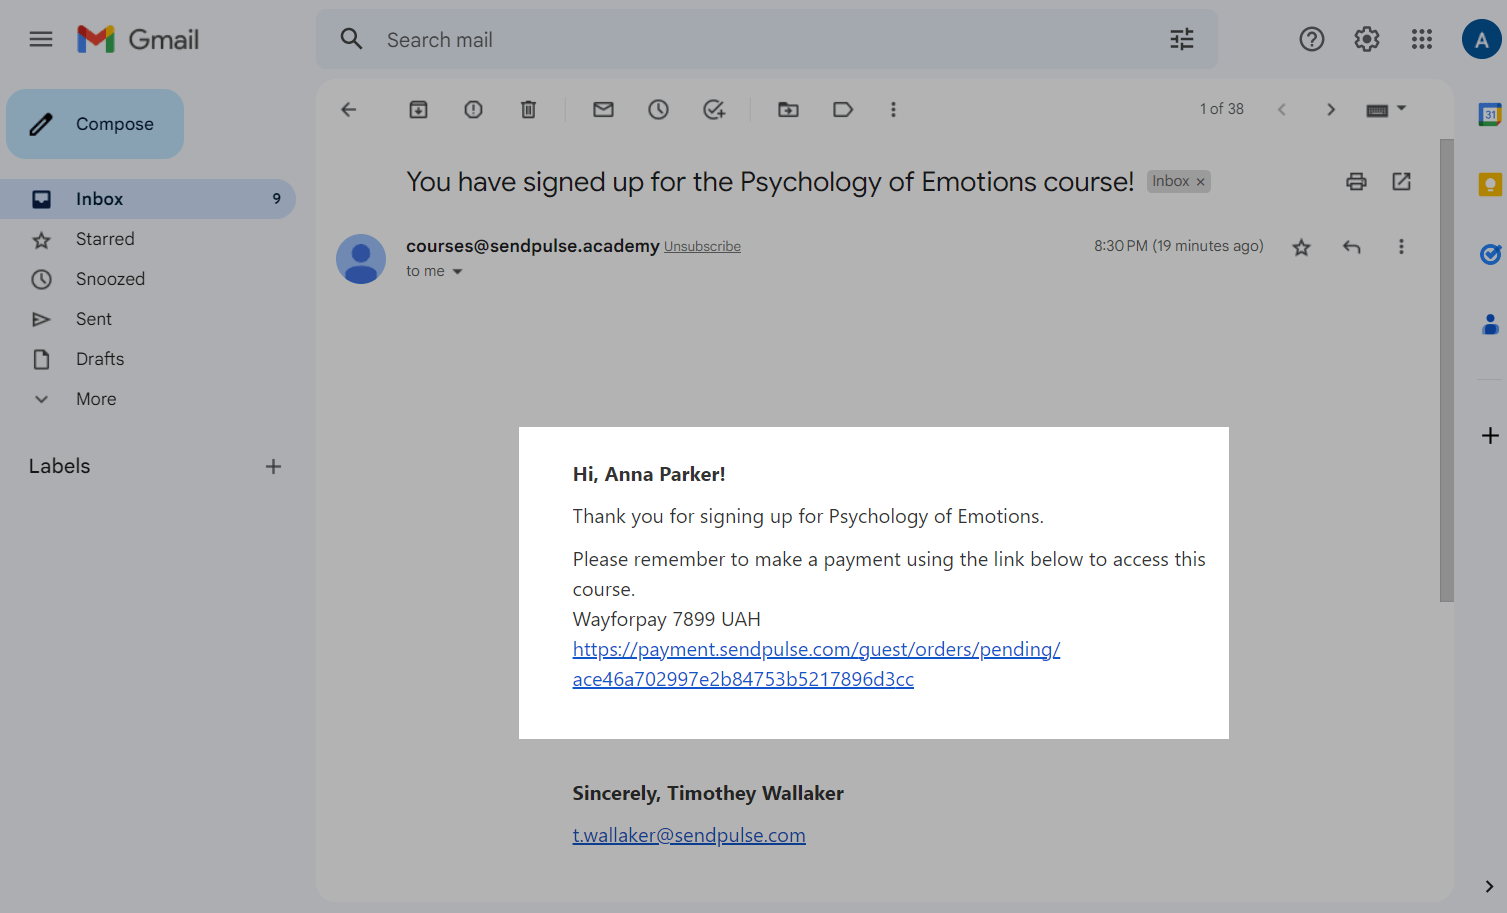Image resolution: width=1507 pixels, height=913 pixels.
Task: Click the search magnifier icon
Action: pyautogui.click(x=351, y=39)
